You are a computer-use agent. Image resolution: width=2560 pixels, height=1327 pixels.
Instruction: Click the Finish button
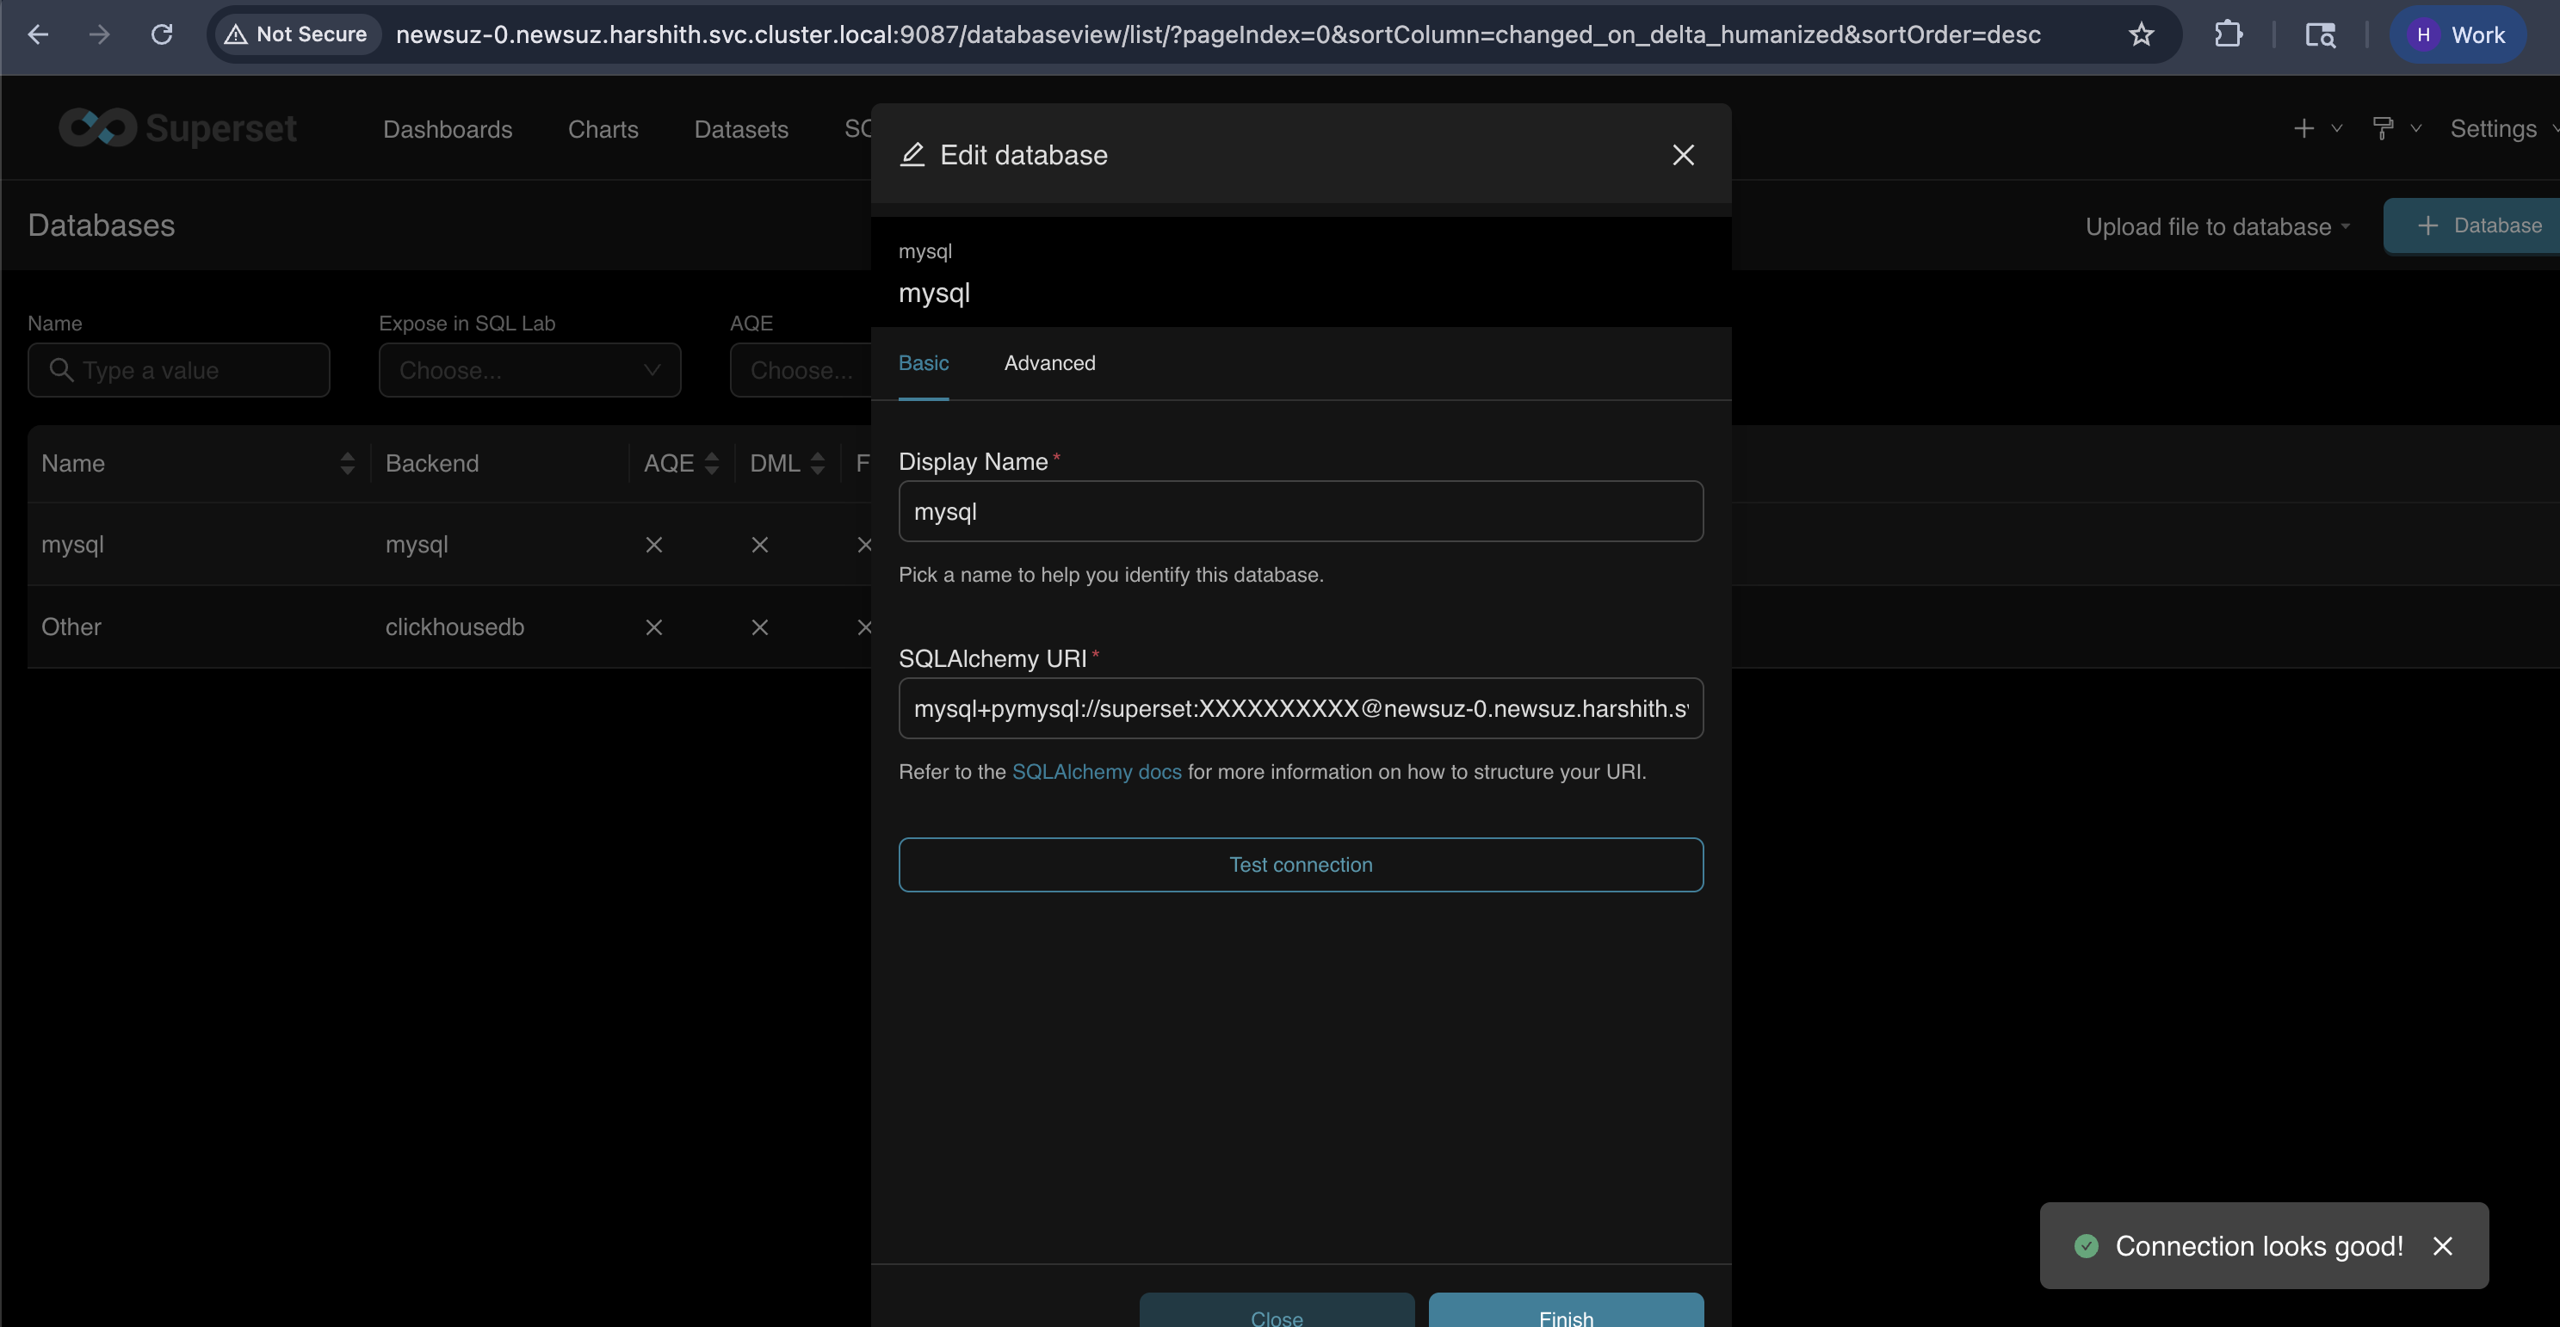click(x=1566, y=1310)
